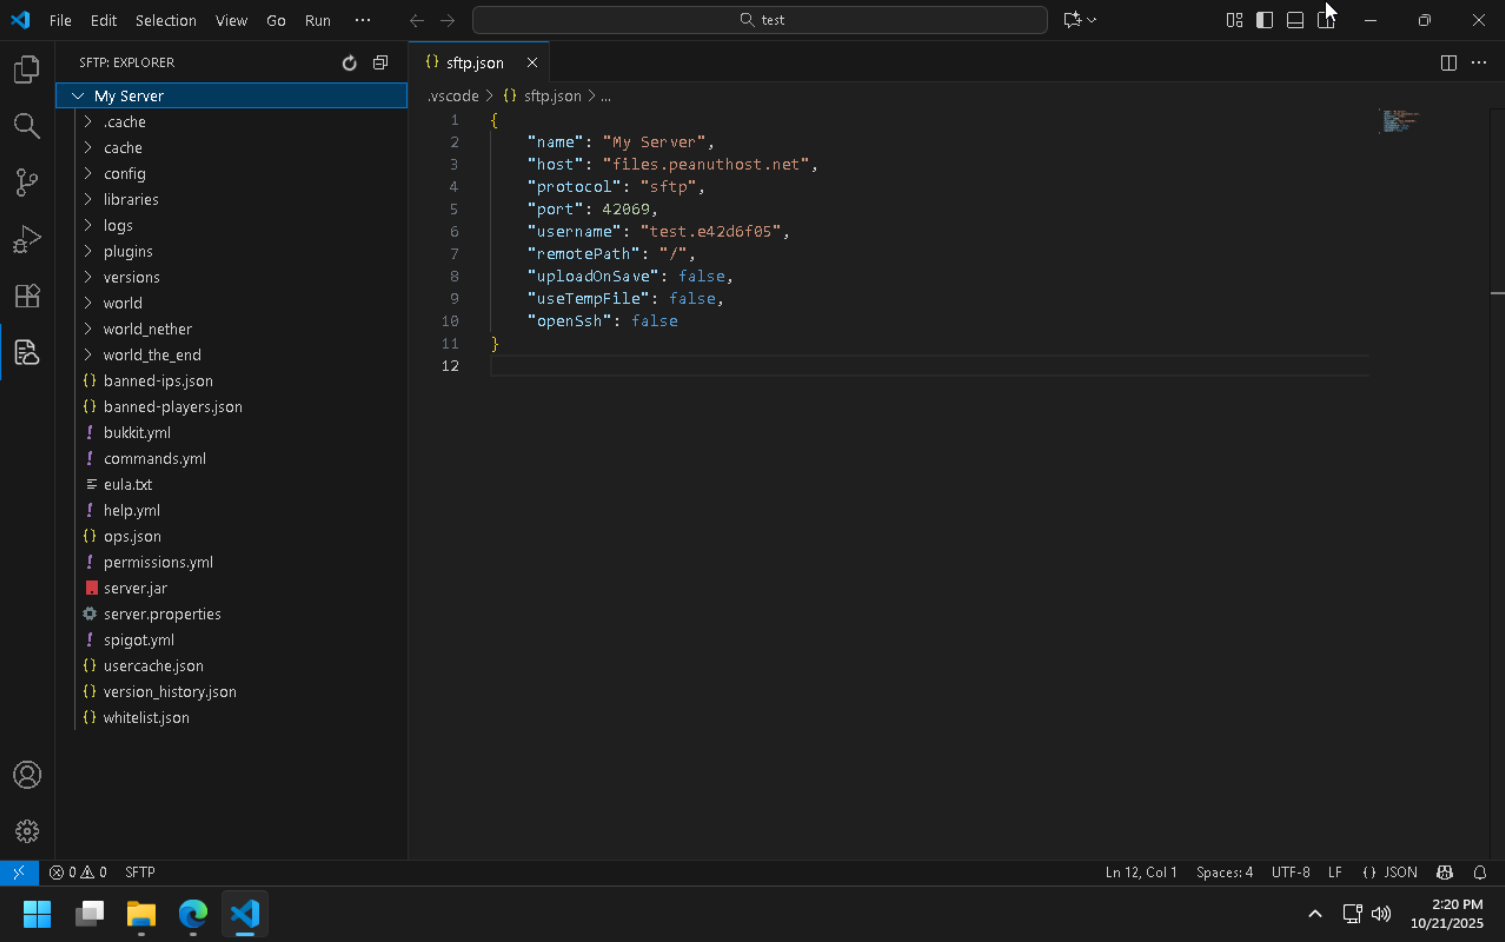Click the search box in the title bar
1505x942 pixels.
[760, 19]
